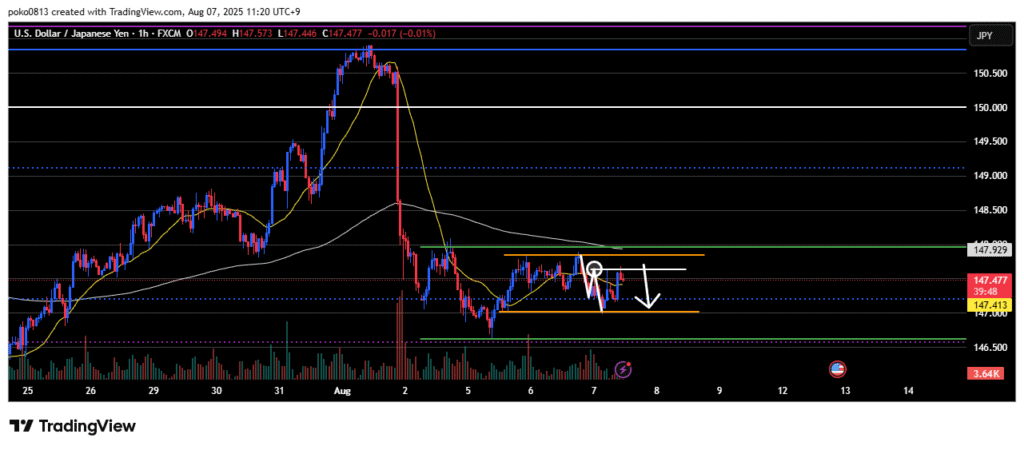Open the JPY currency selector
The width and height of the screenshot is (1024, 450).
[984, 34]
